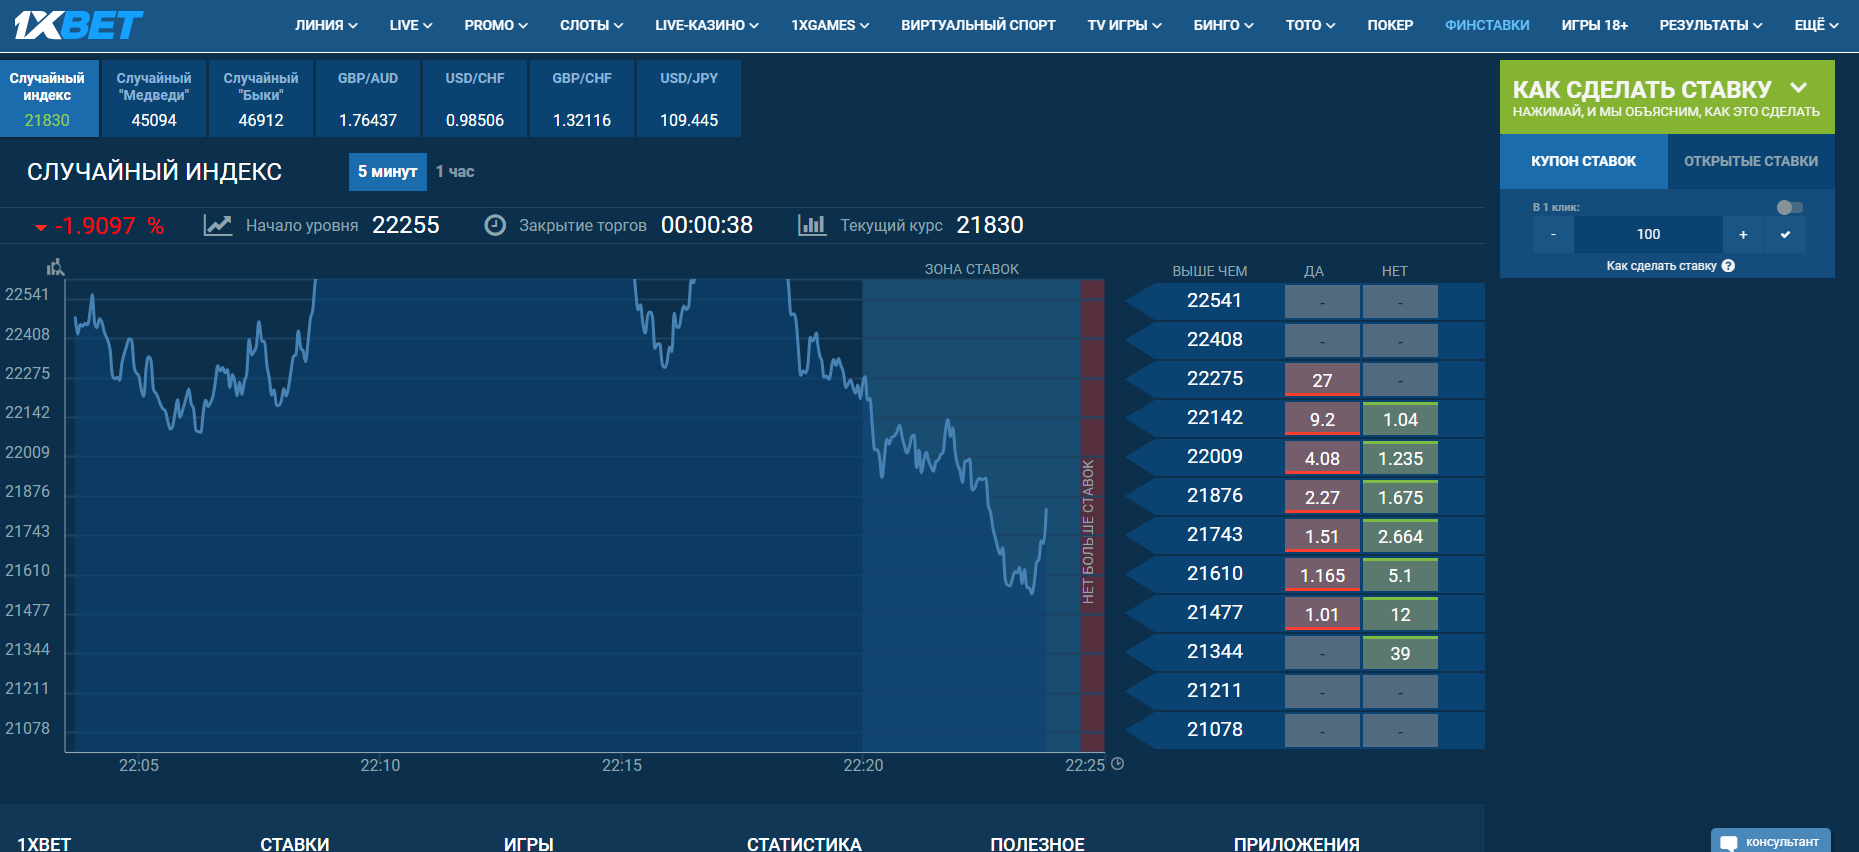Bet ДА at 1.165 for level 21610
This screenshot has width=1859, height=852.
coord(1322,575)
